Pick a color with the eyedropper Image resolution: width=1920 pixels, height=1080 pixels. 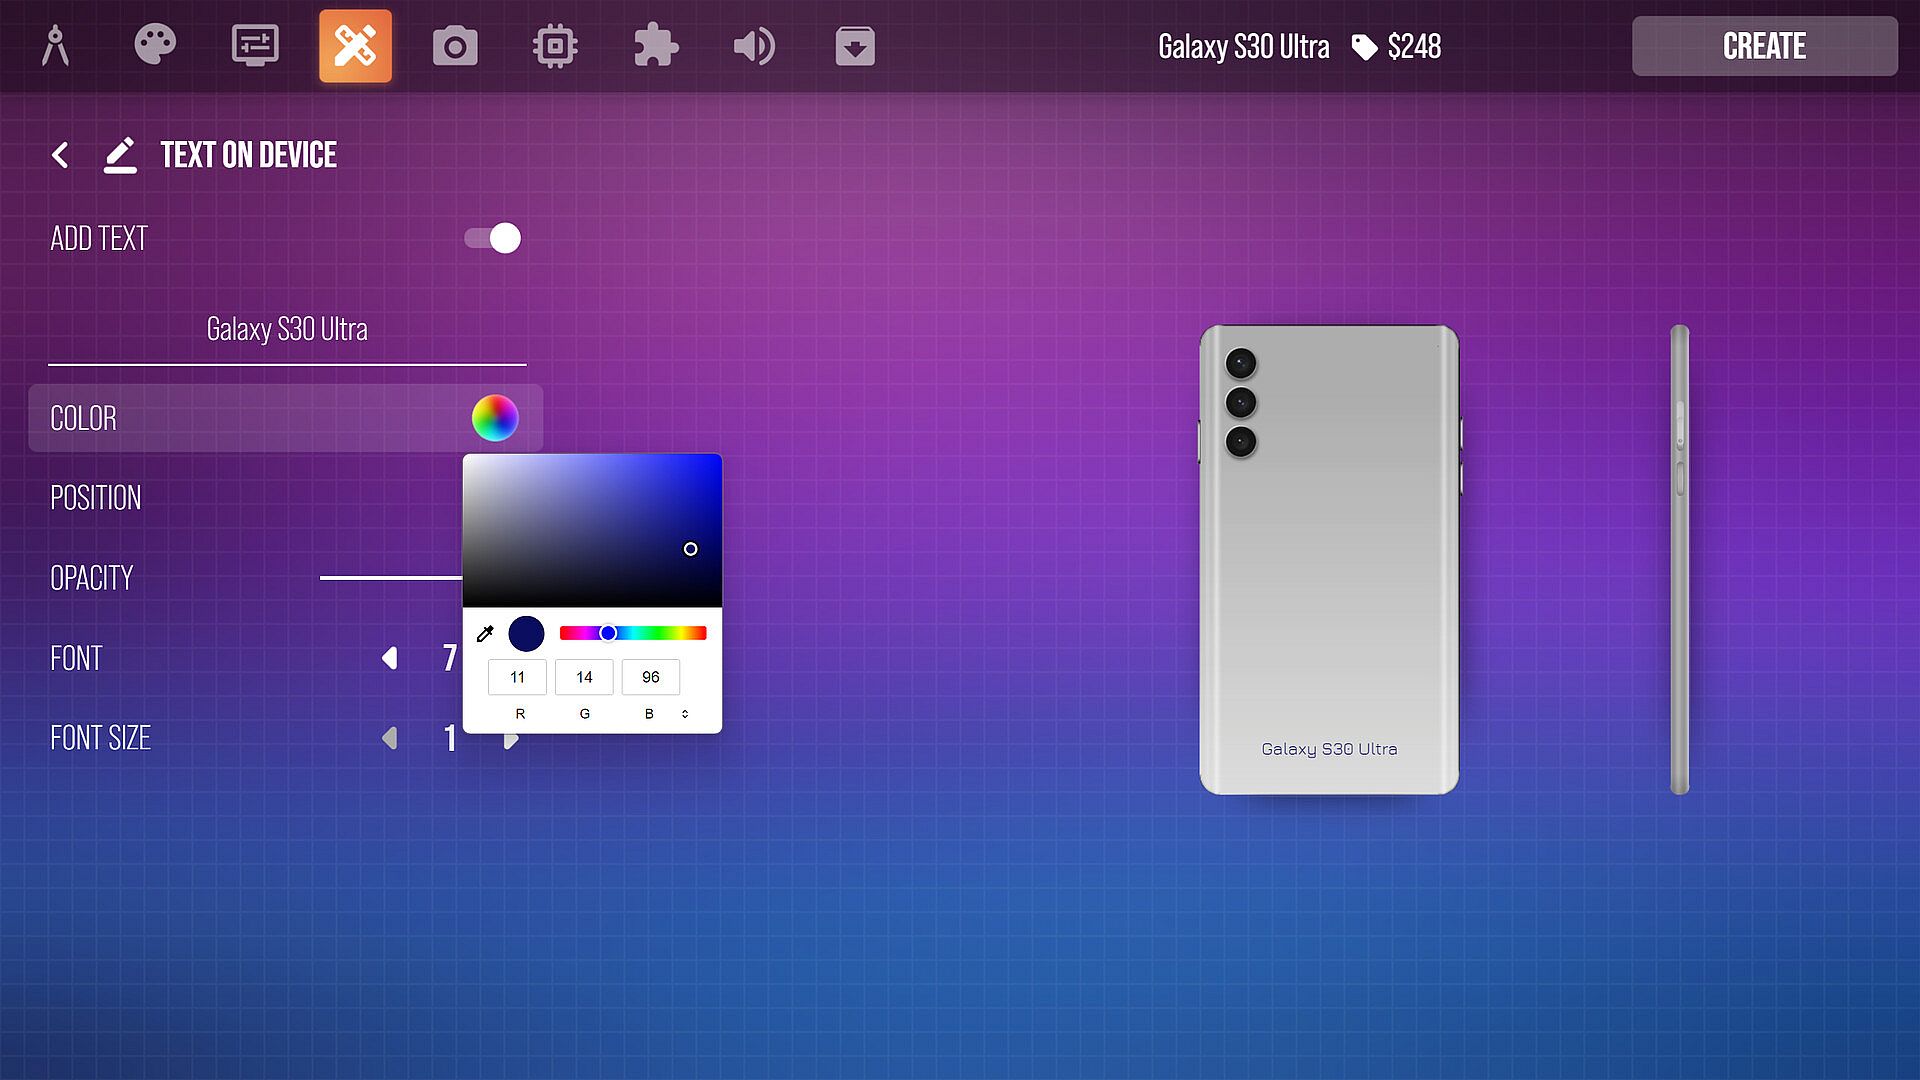[485, 634]
